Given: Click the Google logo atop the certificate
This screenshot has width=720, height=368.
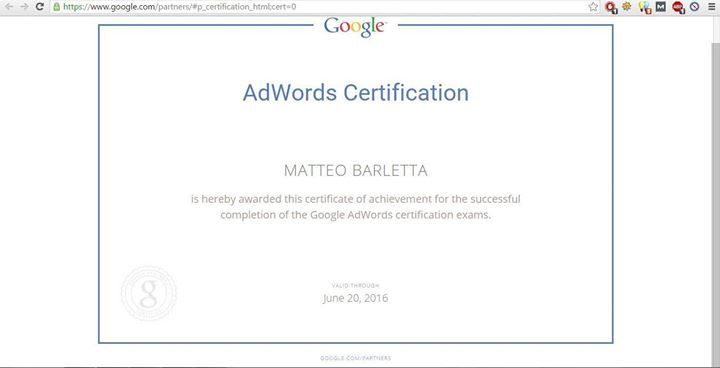Looking at the screenshot, I should [x=354, y=27].
